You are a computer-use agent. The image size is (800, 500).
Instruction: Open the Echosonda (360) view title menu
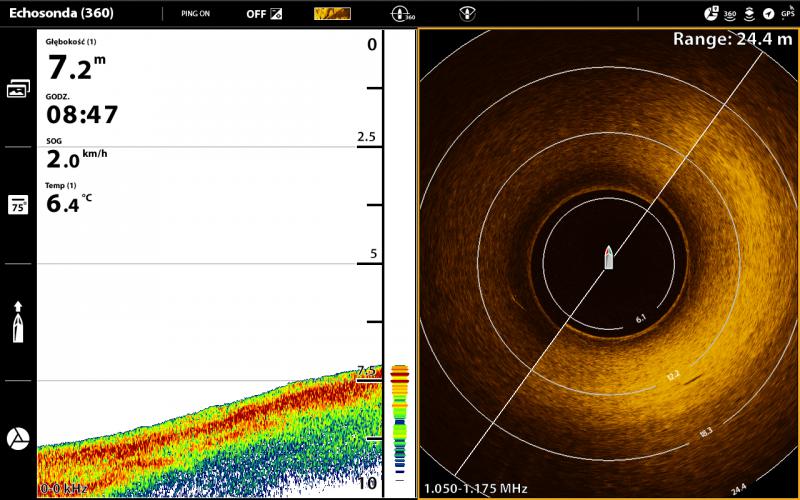pyautogui.click(x=61, y=14)
